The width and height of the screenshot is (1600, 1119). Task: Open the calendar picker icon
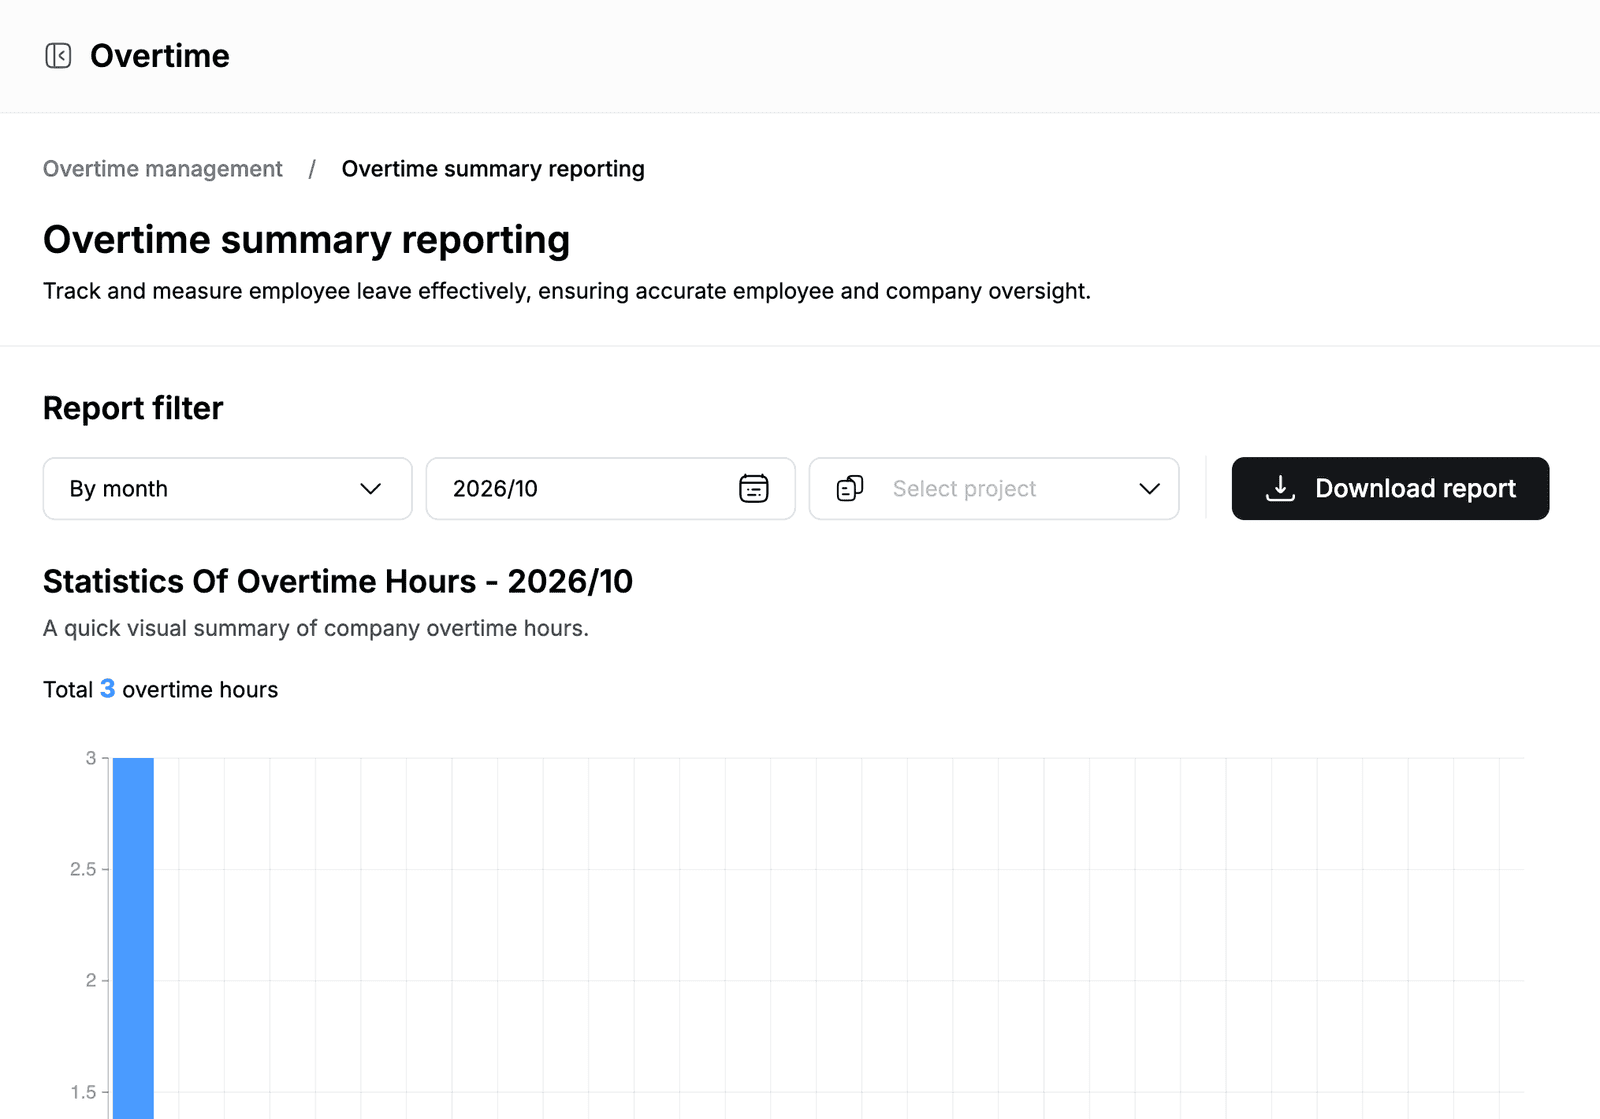click(753, 488)
